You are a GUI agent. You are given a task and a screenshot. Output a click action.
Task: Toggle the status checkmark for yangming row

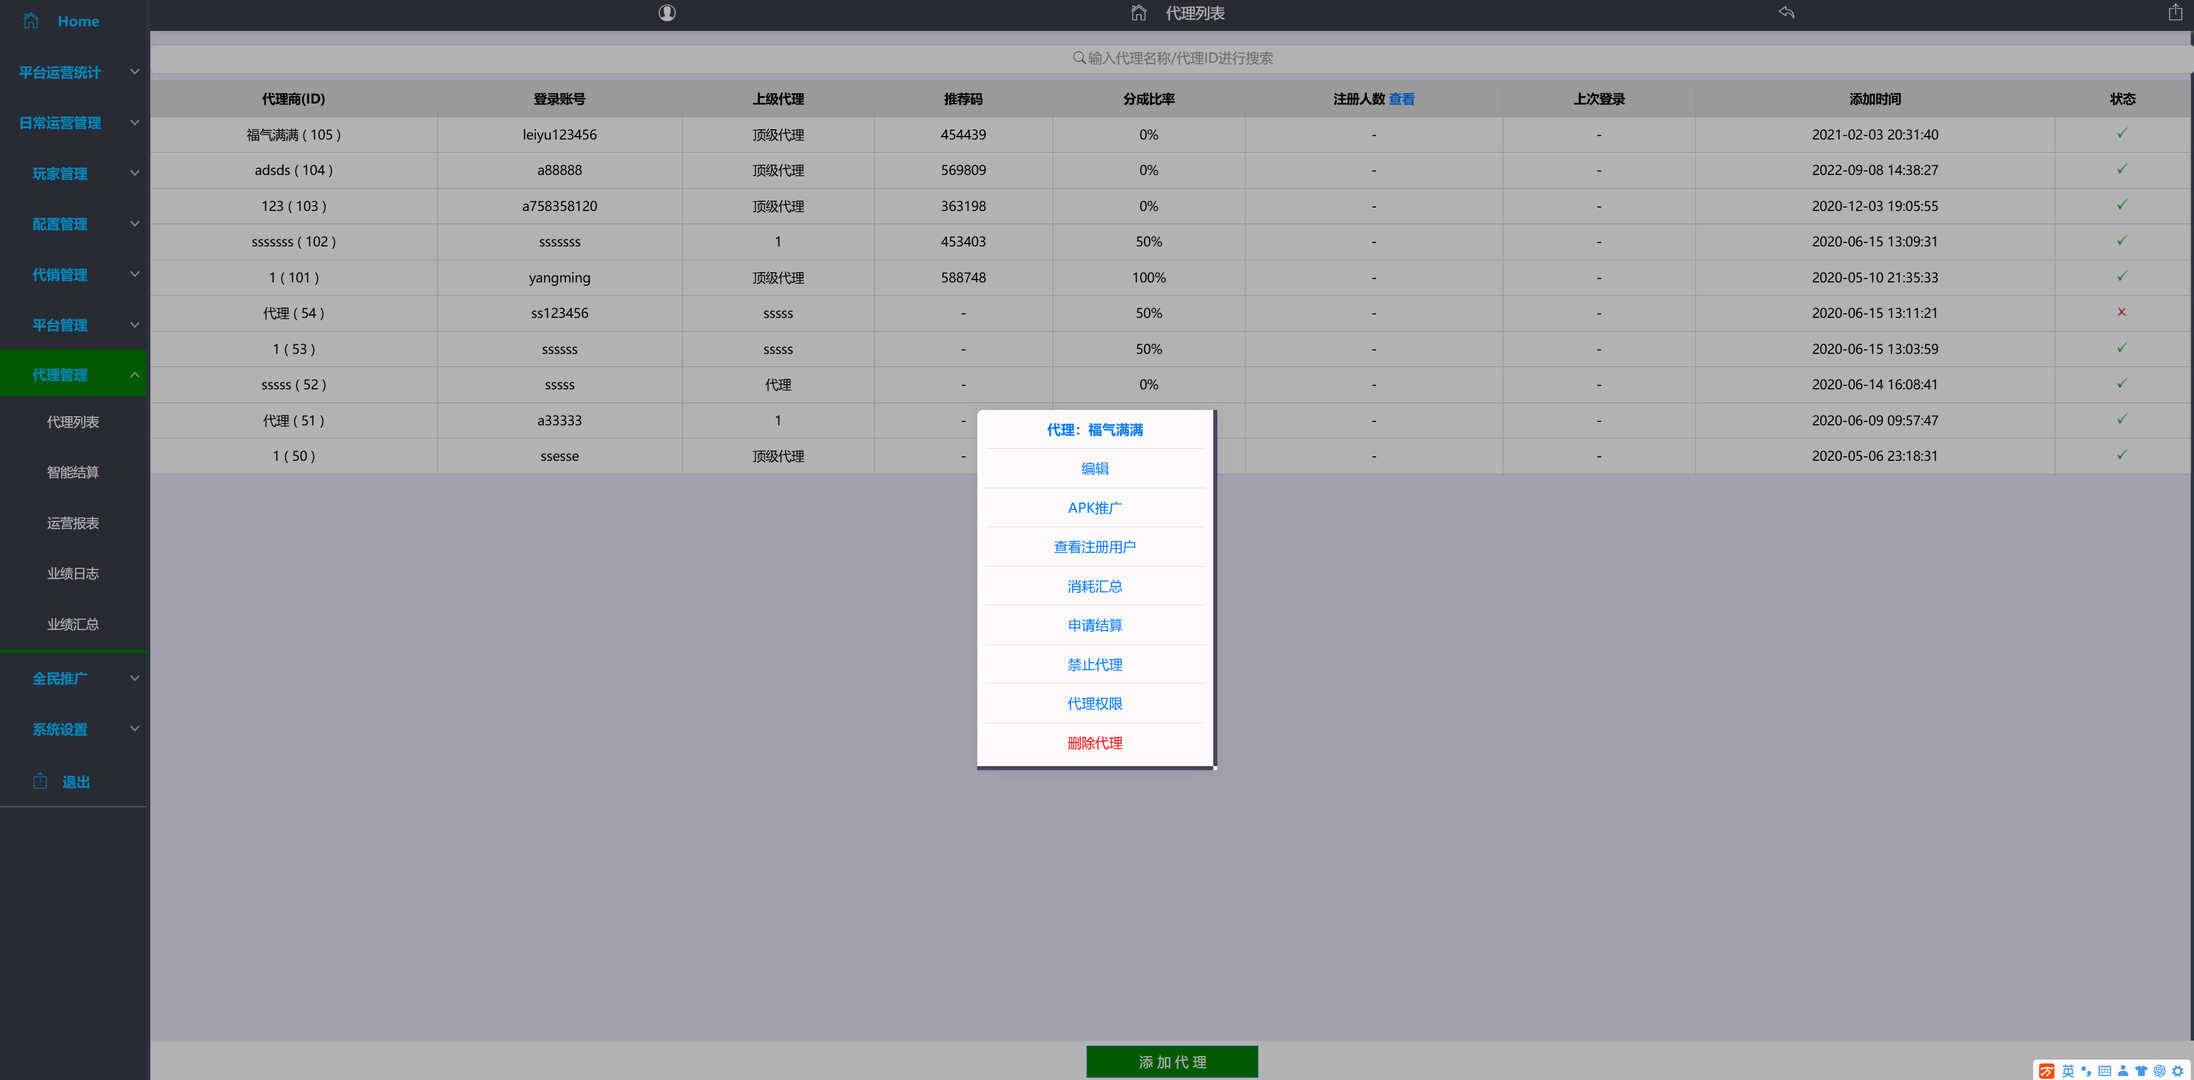(x=2121, y=277)
